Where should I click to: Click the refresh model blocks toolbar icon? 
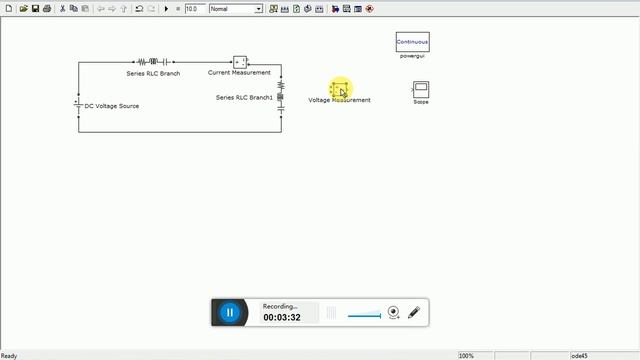(x=296, y=9)
